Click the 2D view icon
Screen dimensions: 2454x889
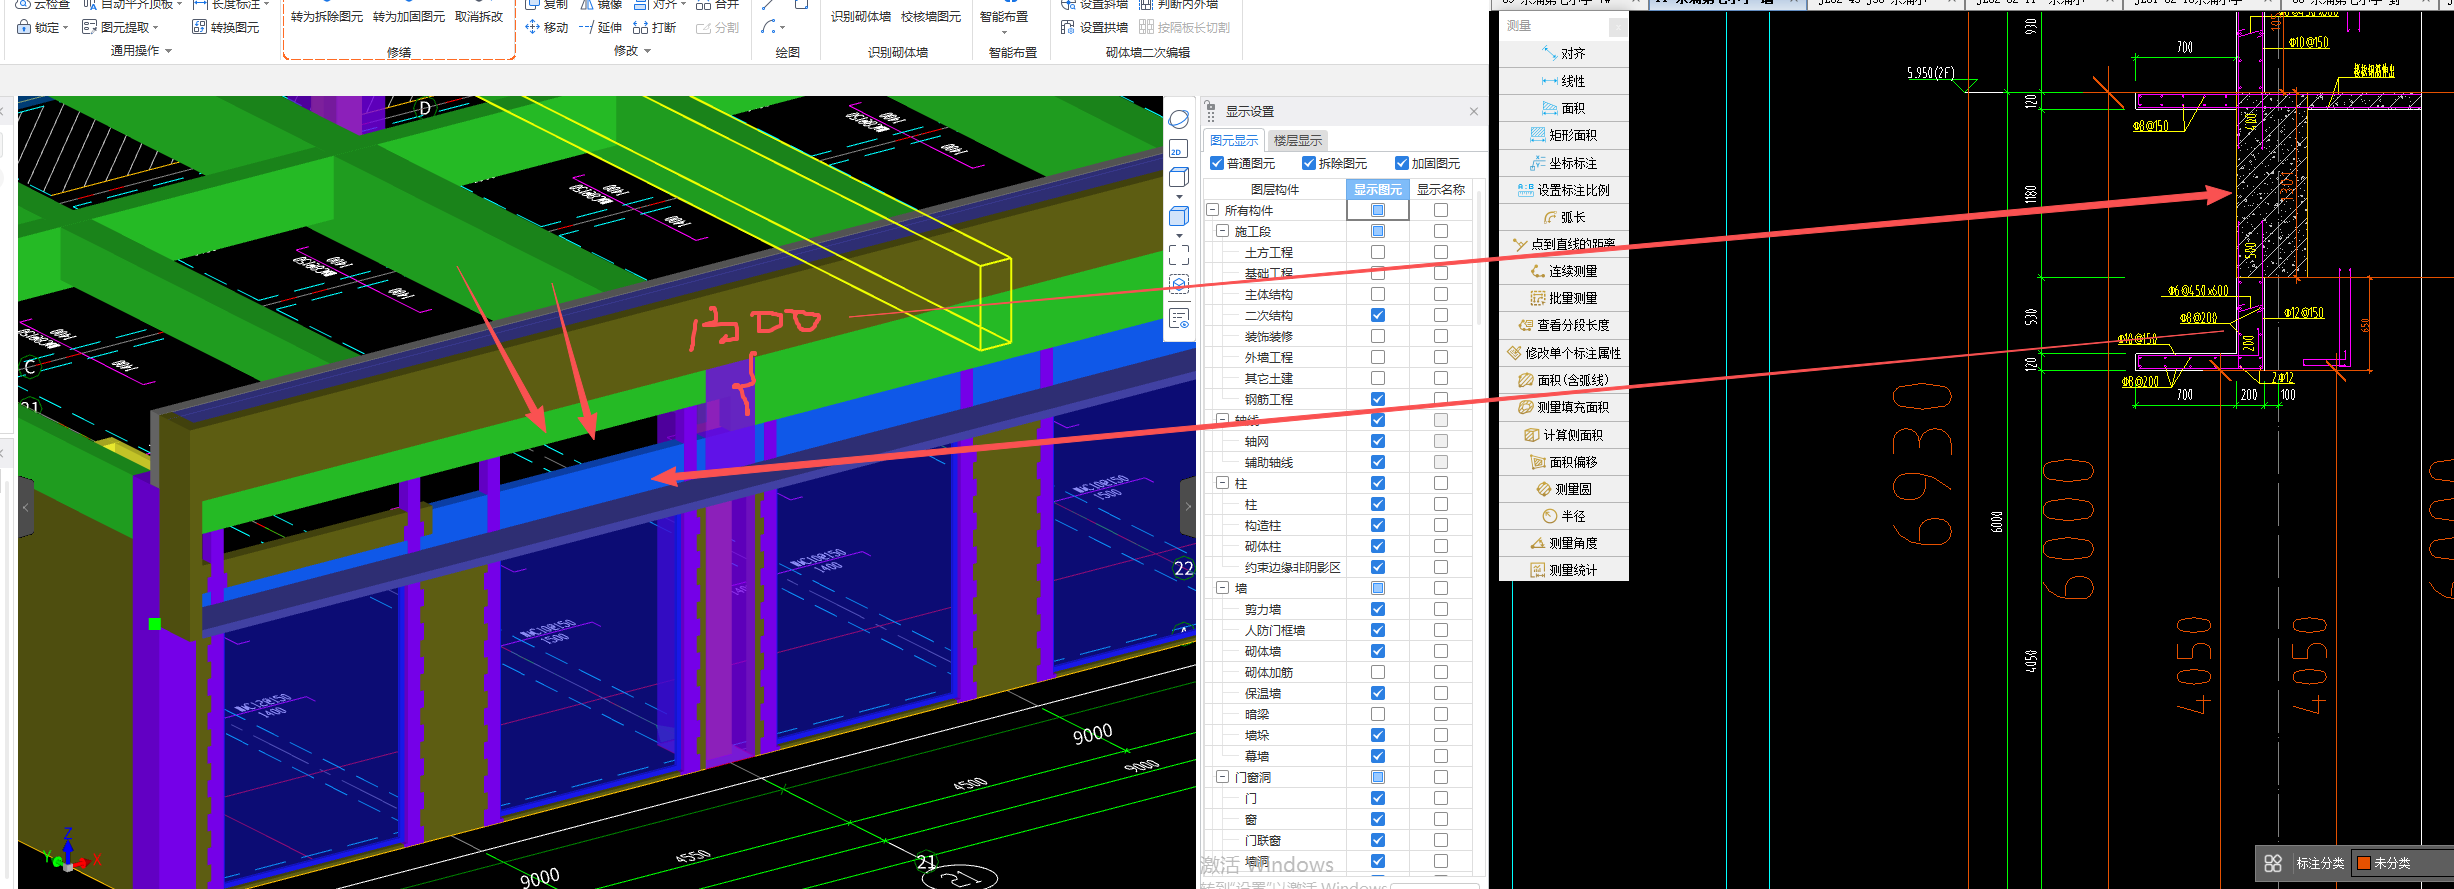click(x=1178, y=150)
